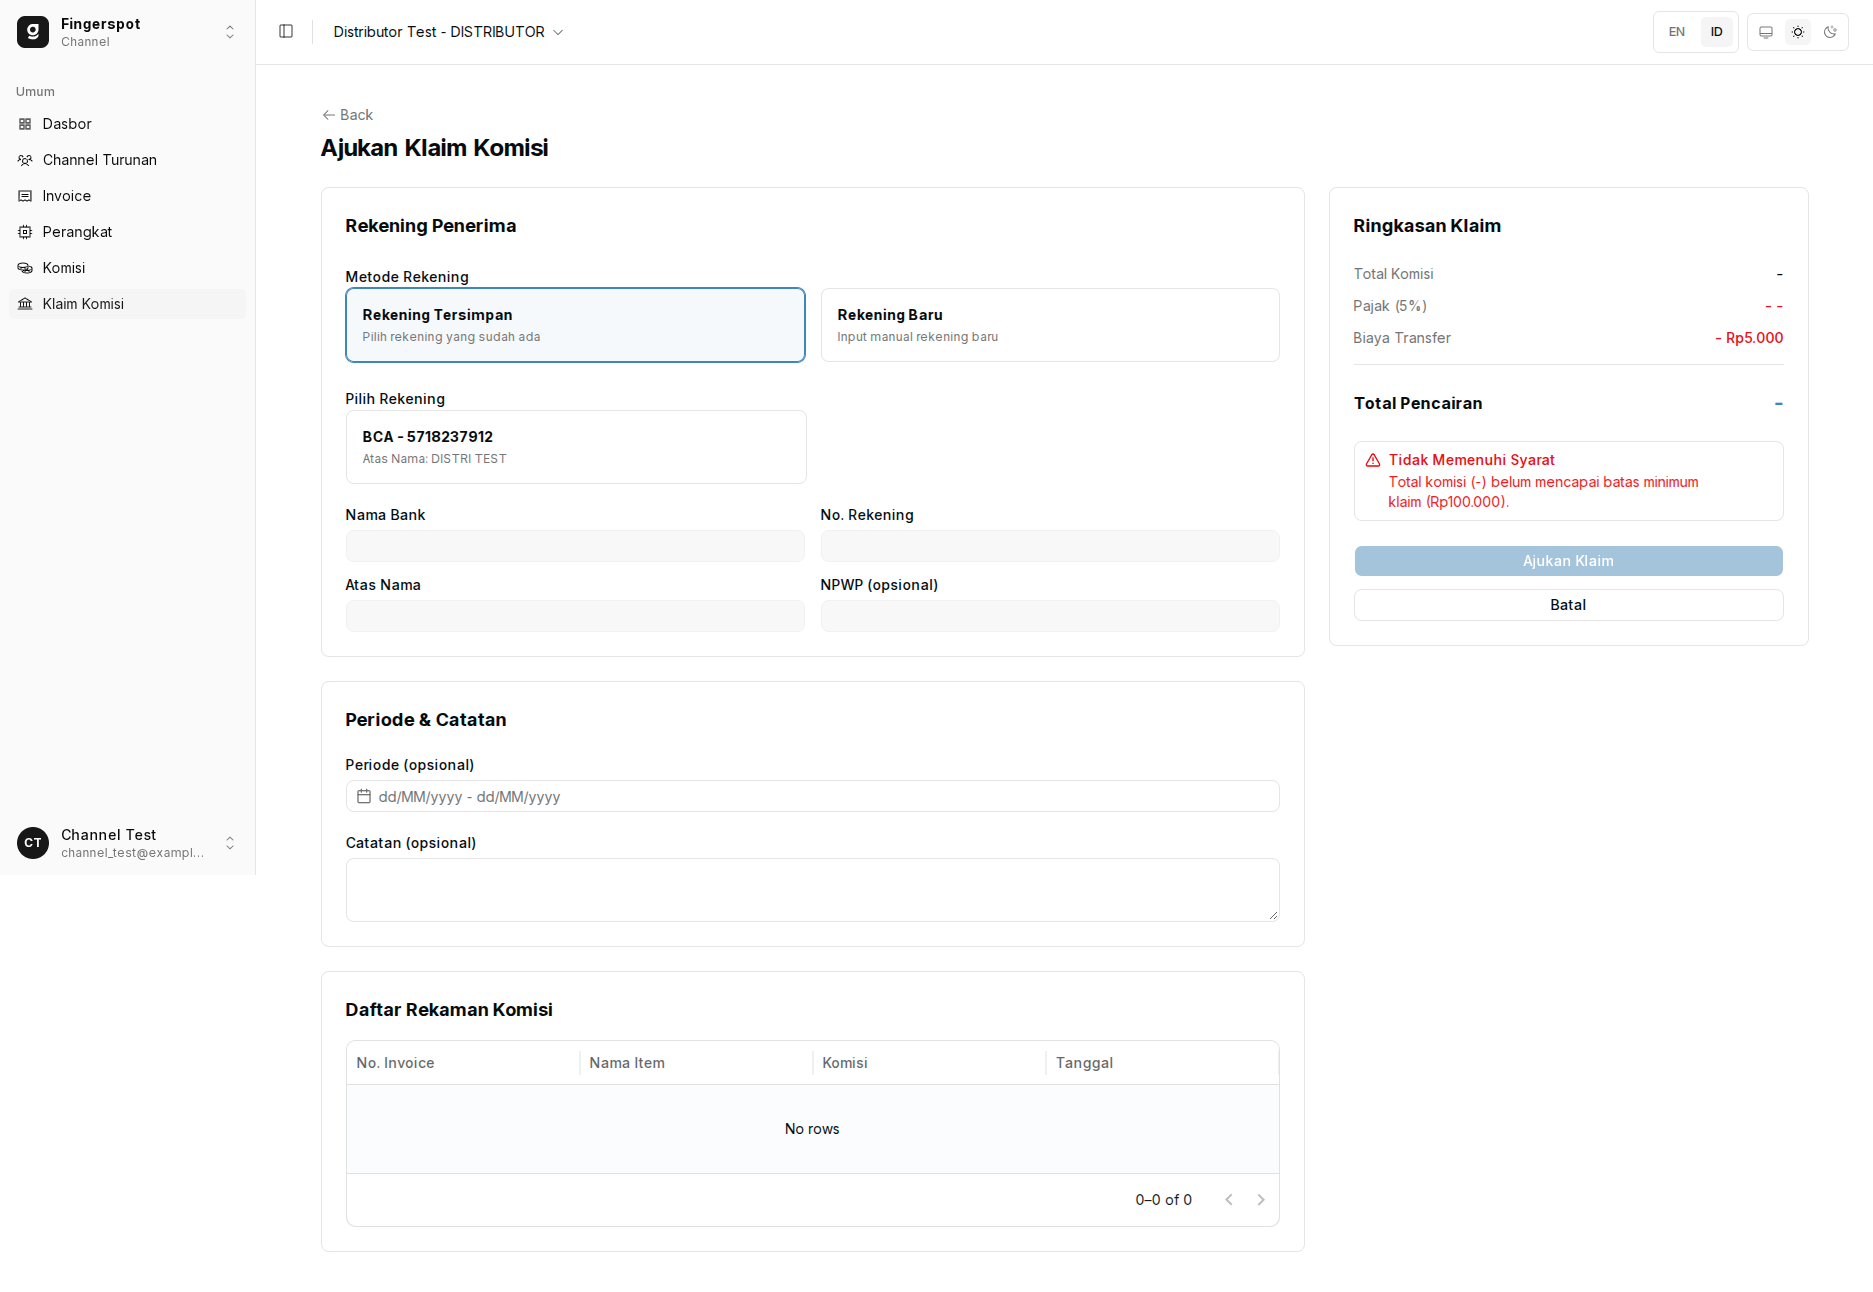Click the No. Rekening field
Screen dimensions: 1873x1292
click(x=1050, y=546)
